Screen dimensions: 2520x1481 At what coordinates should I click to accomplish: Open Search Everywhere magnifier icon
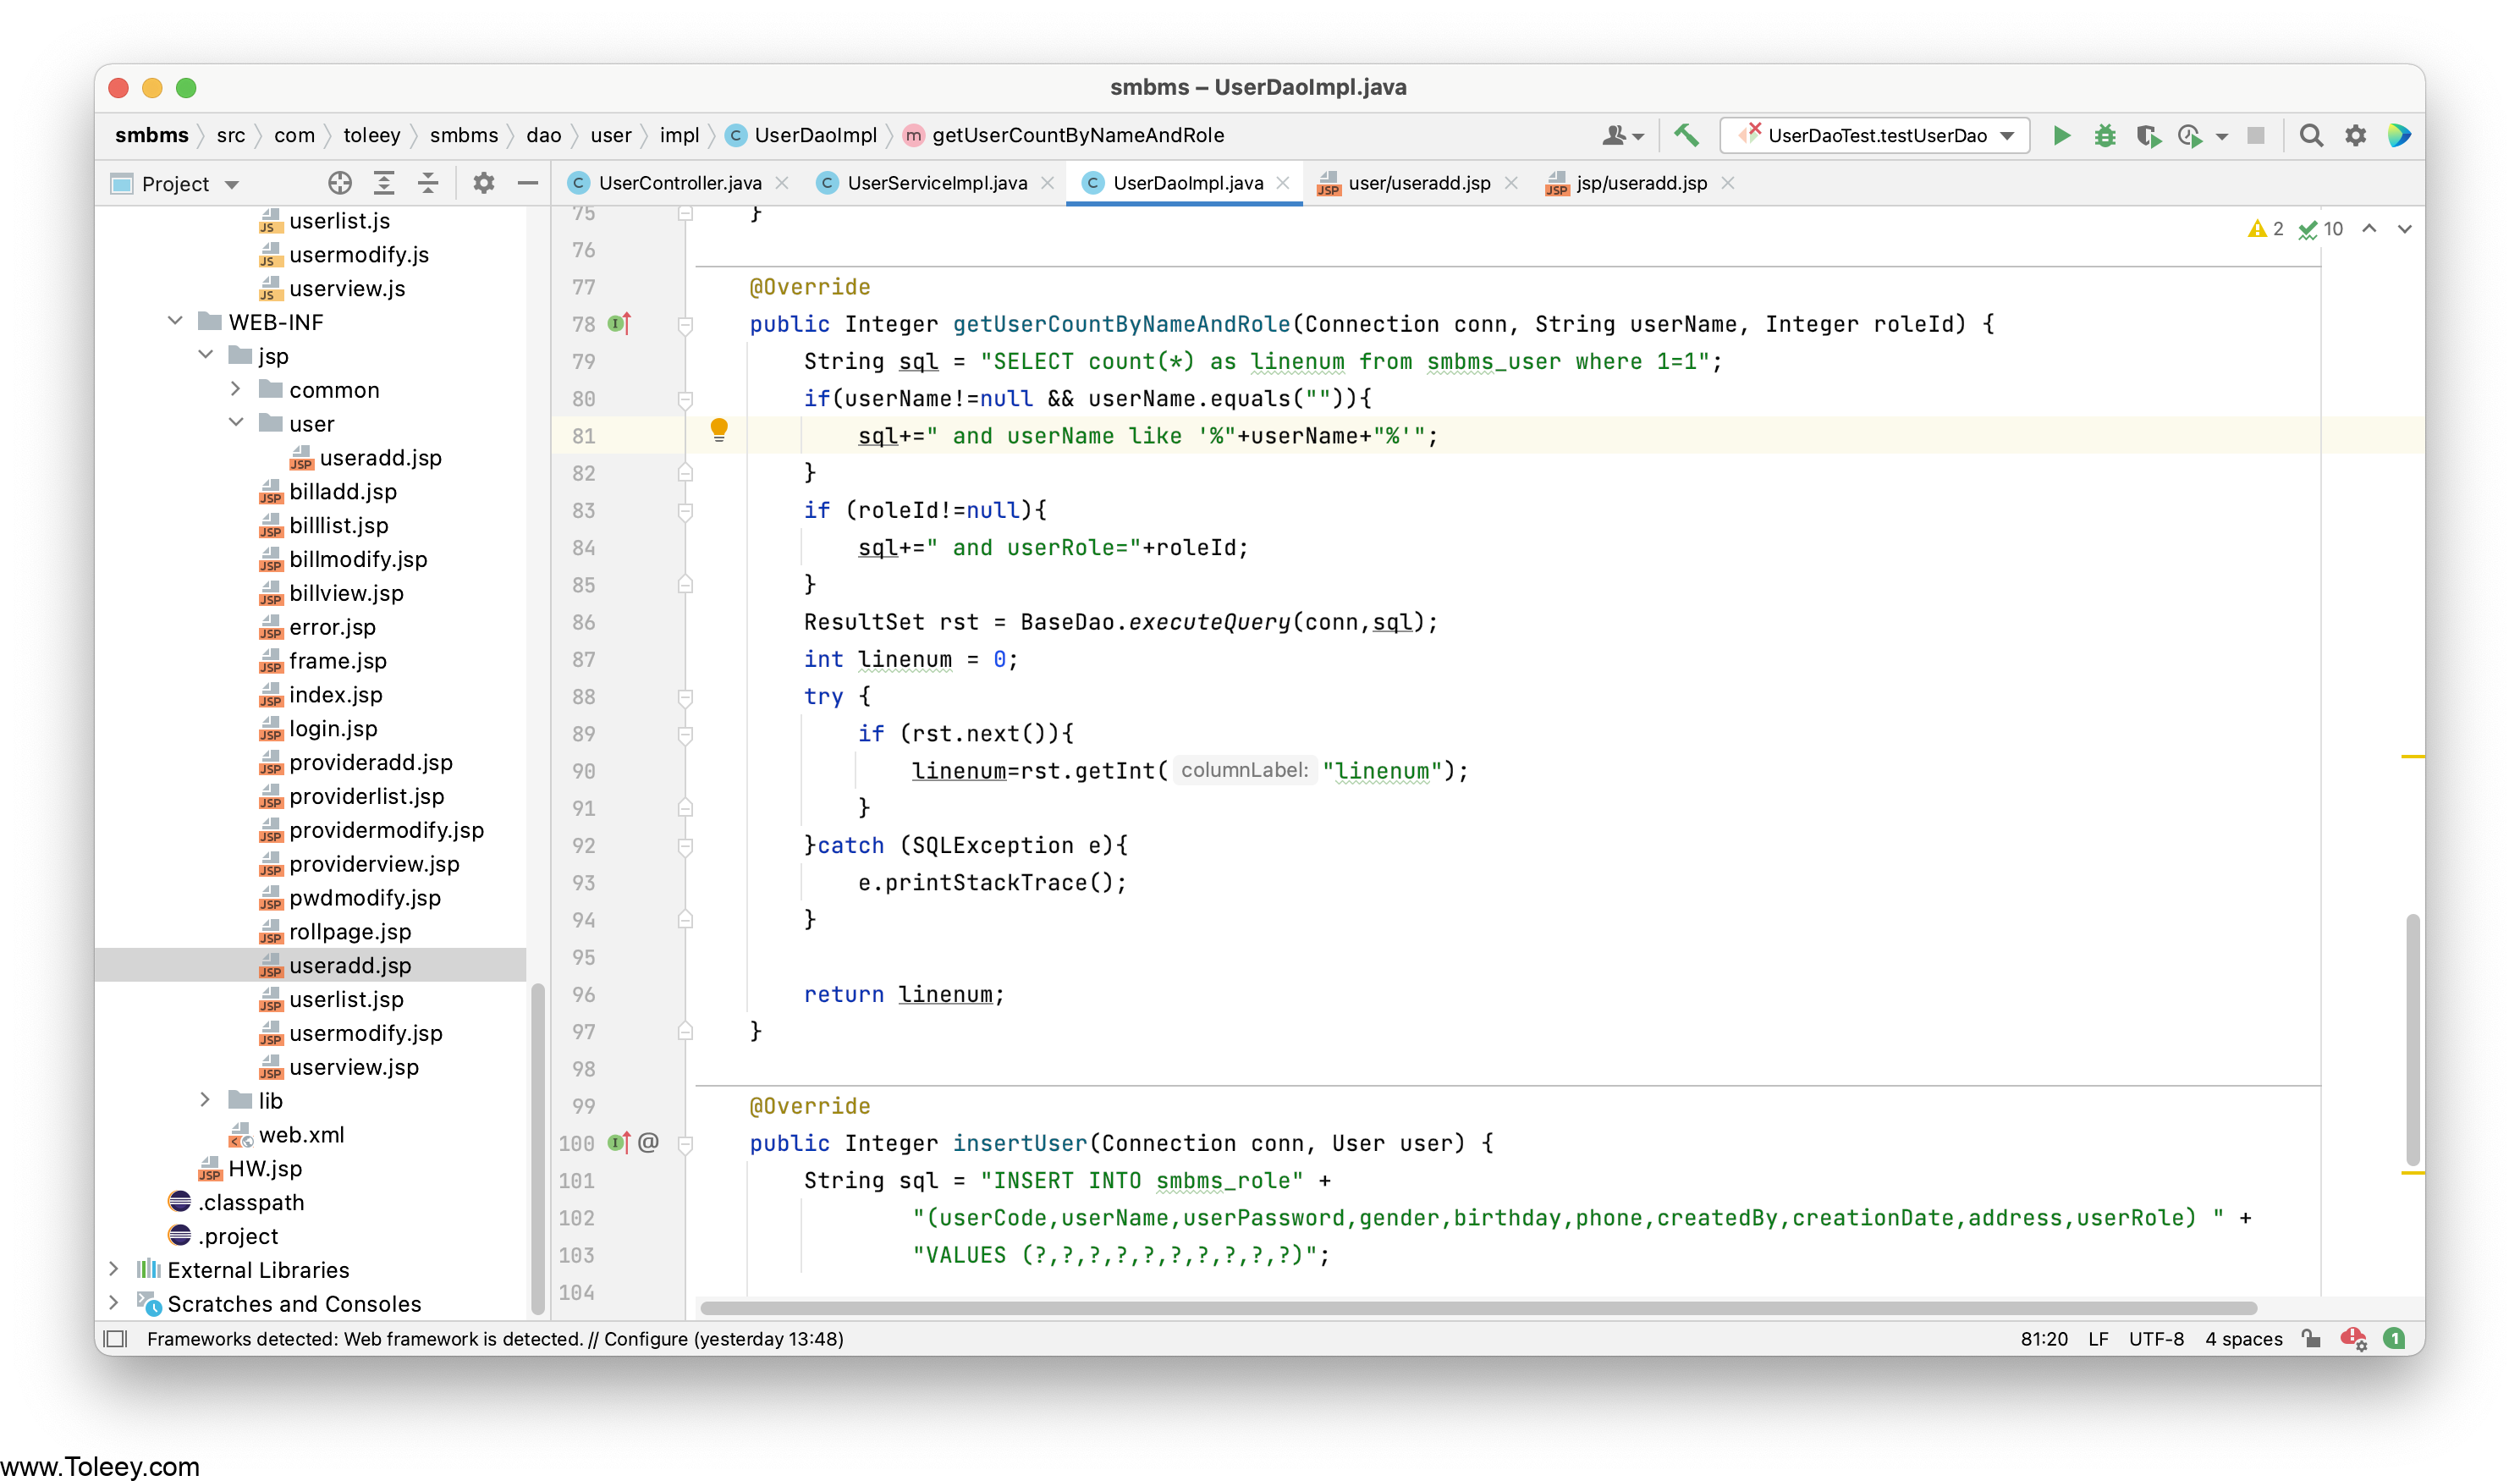[2310, 135]
